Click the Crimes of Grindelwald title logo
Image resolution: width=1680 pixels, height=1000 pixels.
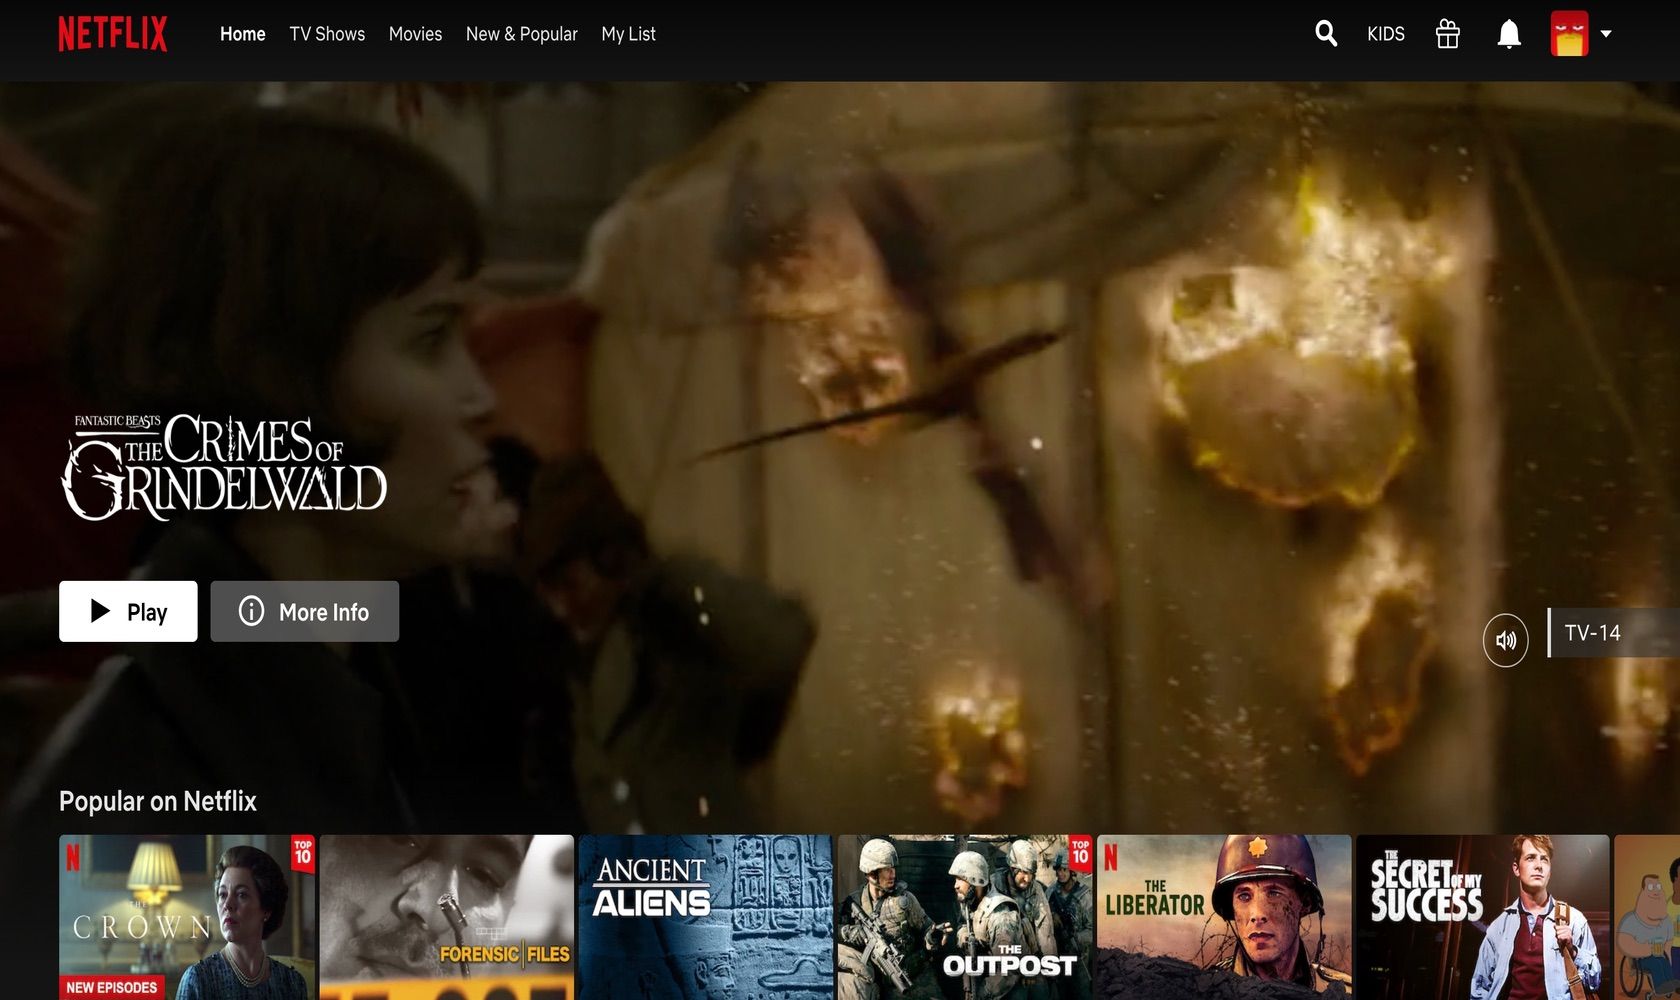click(x=224, y=467)
